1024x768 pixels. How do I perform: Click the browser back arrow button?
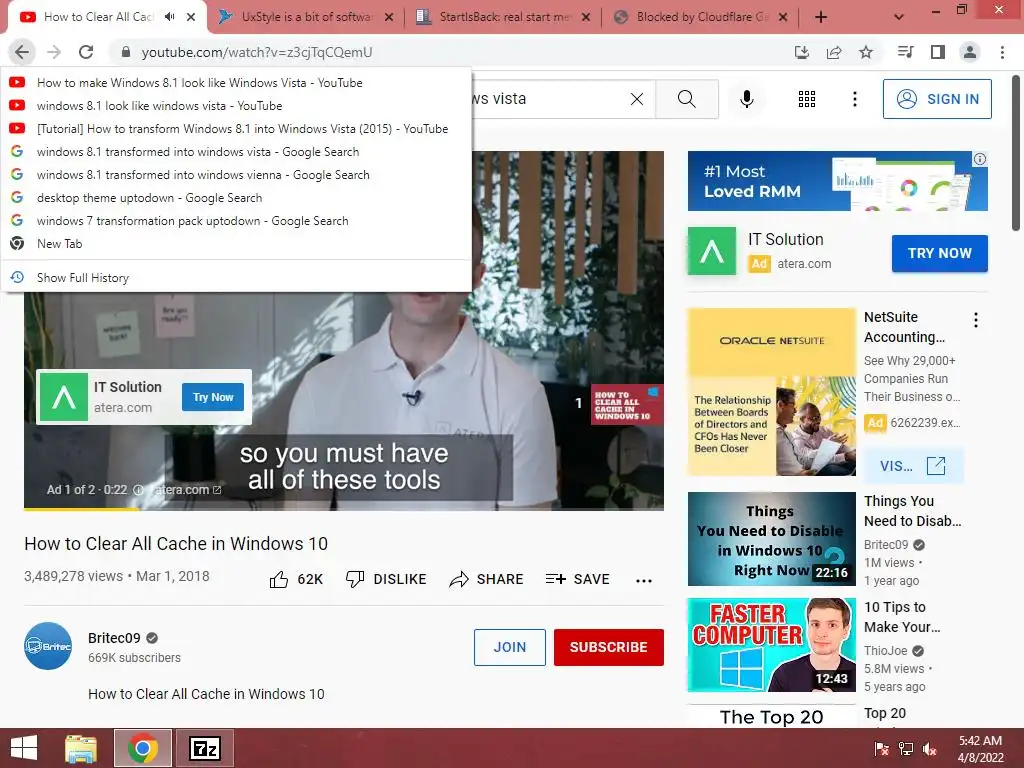[x=22, y=52]
